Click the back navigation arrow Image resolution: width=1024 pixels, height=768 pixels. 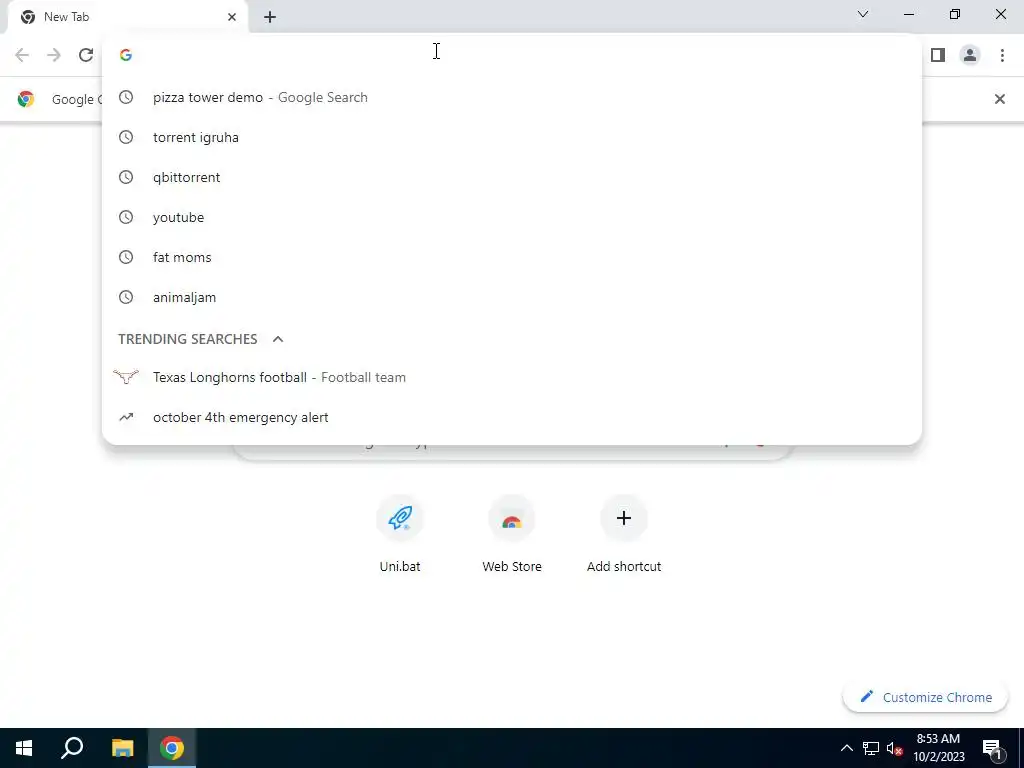pos(22,55)
